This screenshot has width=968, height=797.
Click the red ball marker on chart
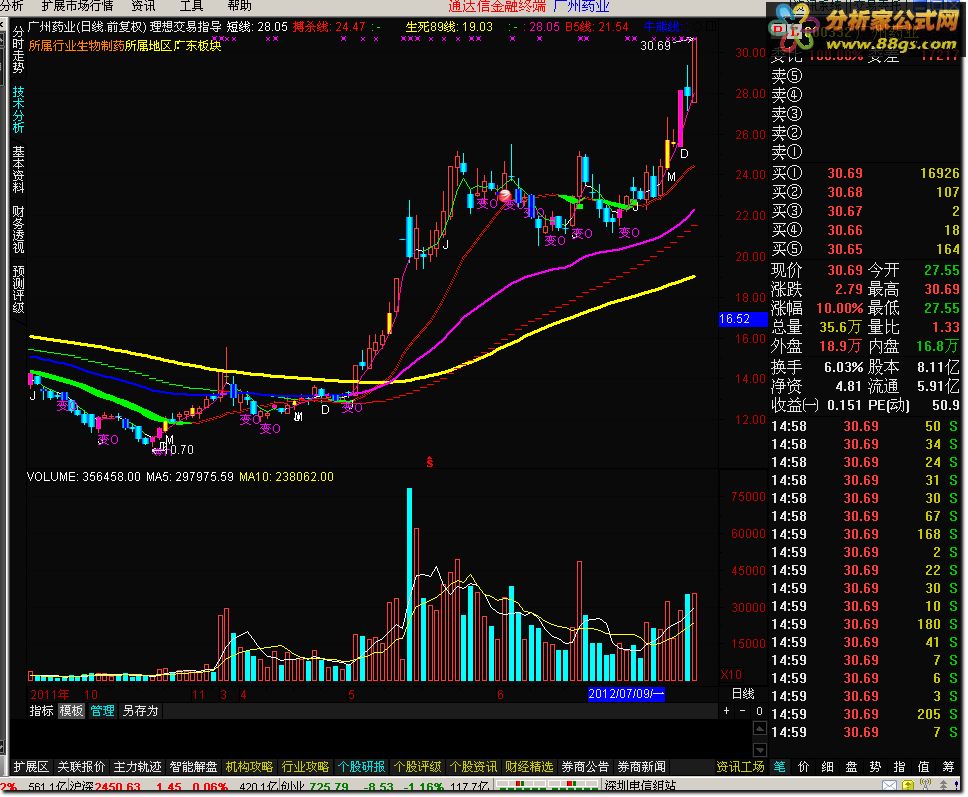click(x=505, y=196)
